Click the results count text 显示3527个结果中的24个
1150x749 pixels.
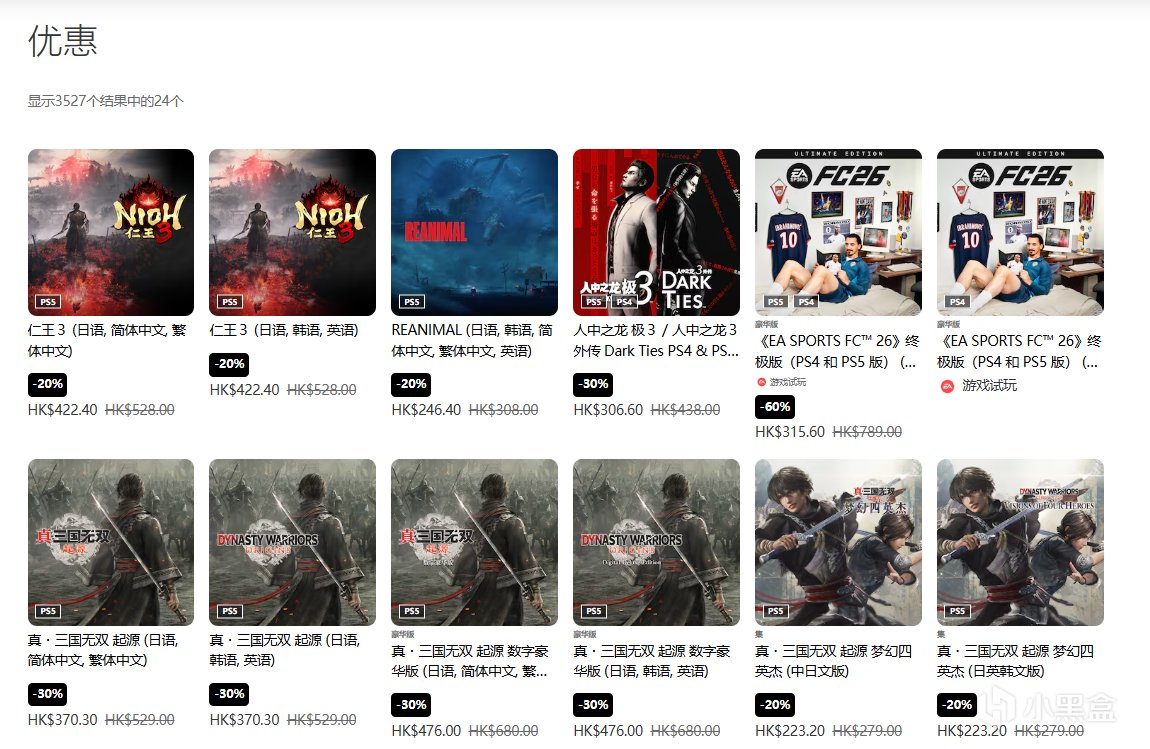(106, 101)
